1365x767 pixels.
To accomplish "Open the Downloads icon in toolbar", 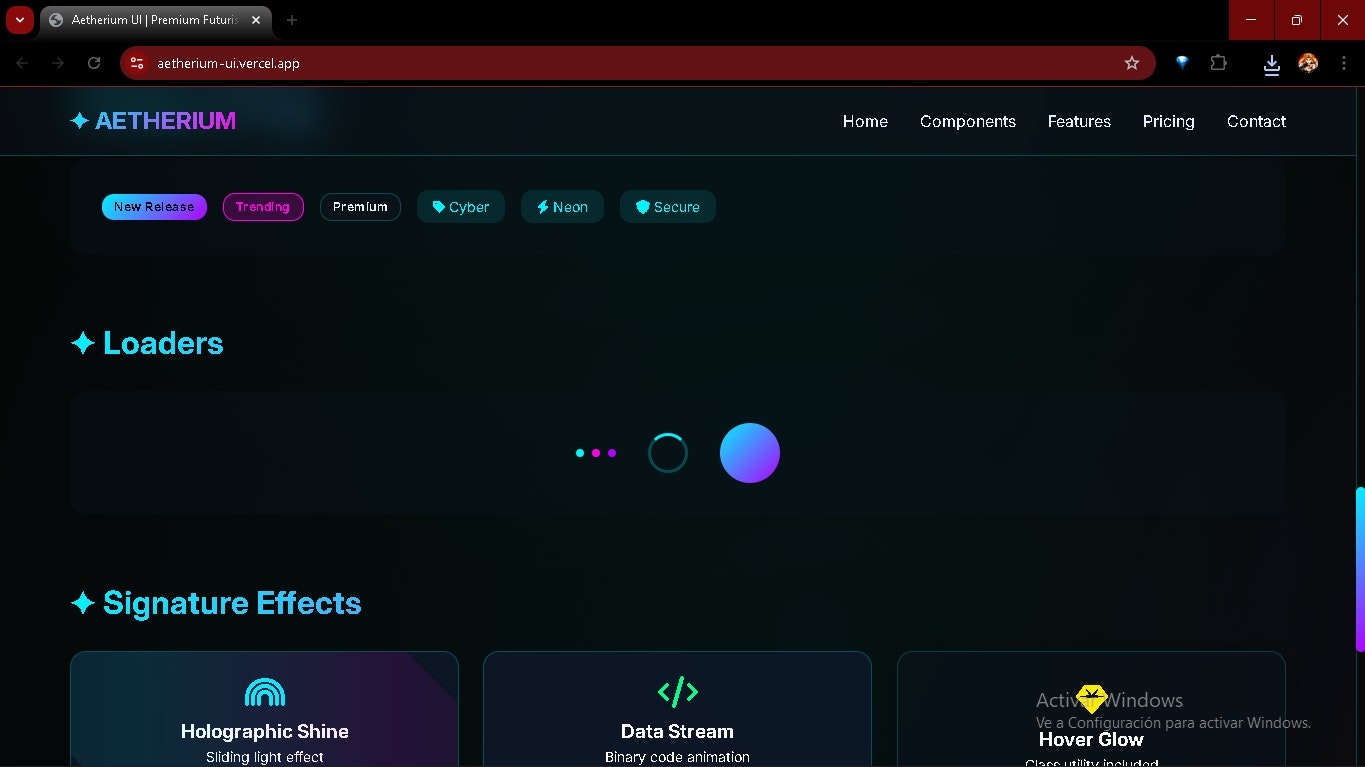I will (1272, 64).
